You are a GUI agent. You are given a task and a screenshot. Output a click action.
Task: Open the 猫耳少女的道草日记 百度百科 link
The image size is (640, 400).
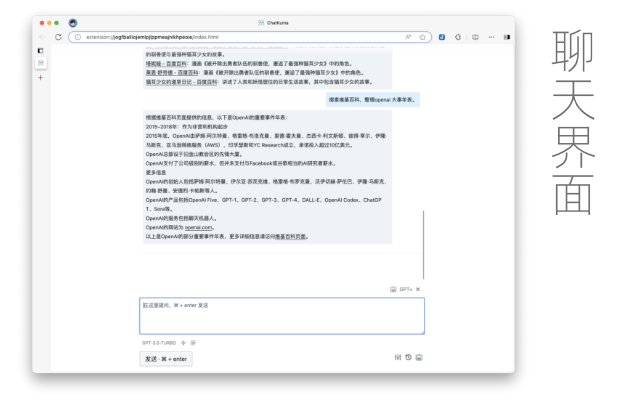pos(182,82)
